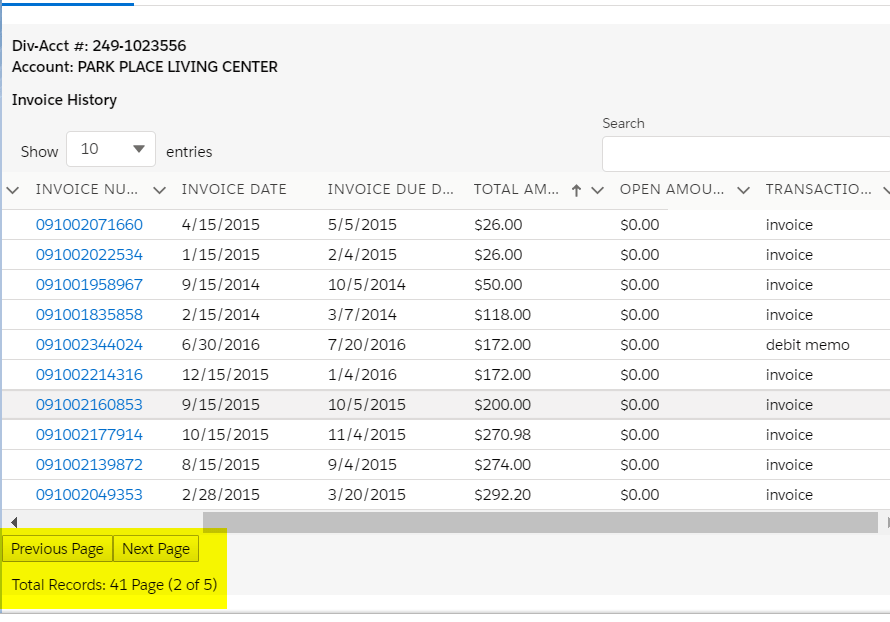Open the filter chevron on Transaction column
The image size is (890, 622).
click(x=884, y=189)
